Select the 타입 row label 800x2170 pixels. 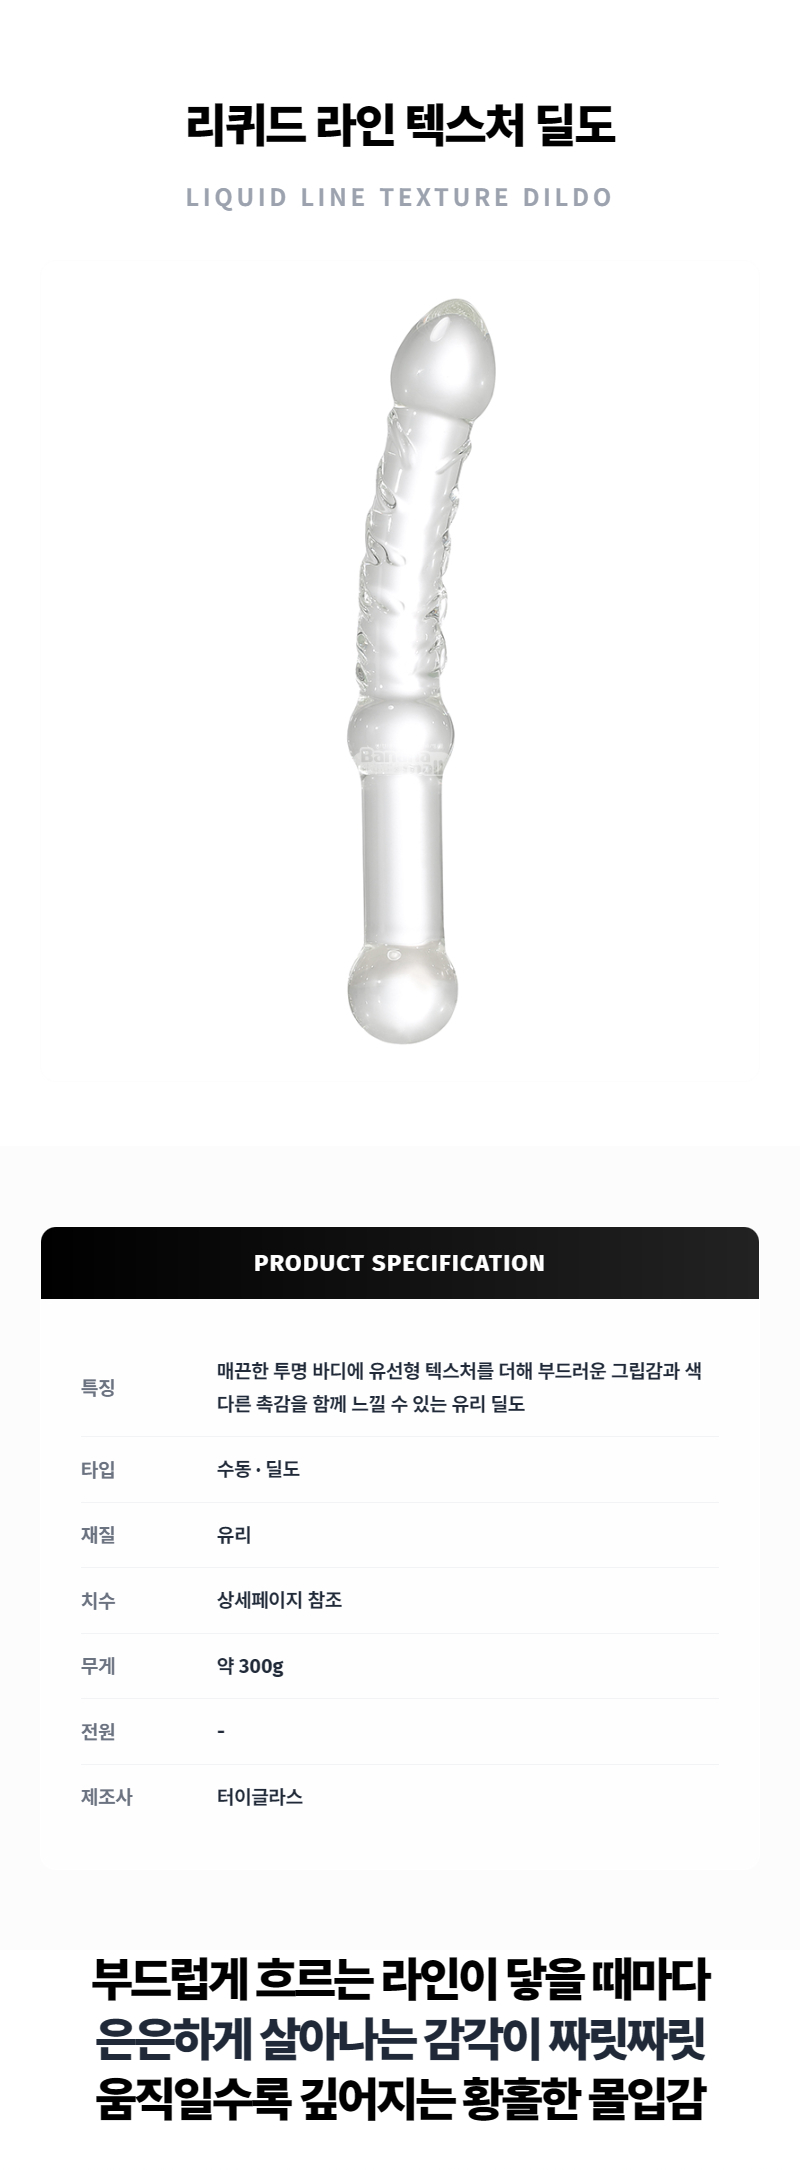tap(98, 1469)
